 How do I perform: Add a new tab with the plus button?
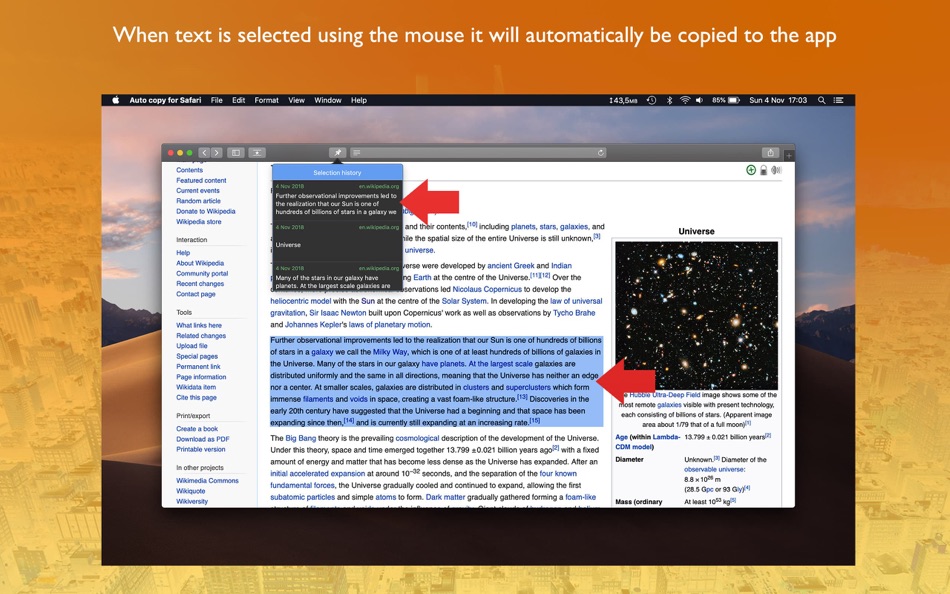pyautogui.click(x=788, y=156)
